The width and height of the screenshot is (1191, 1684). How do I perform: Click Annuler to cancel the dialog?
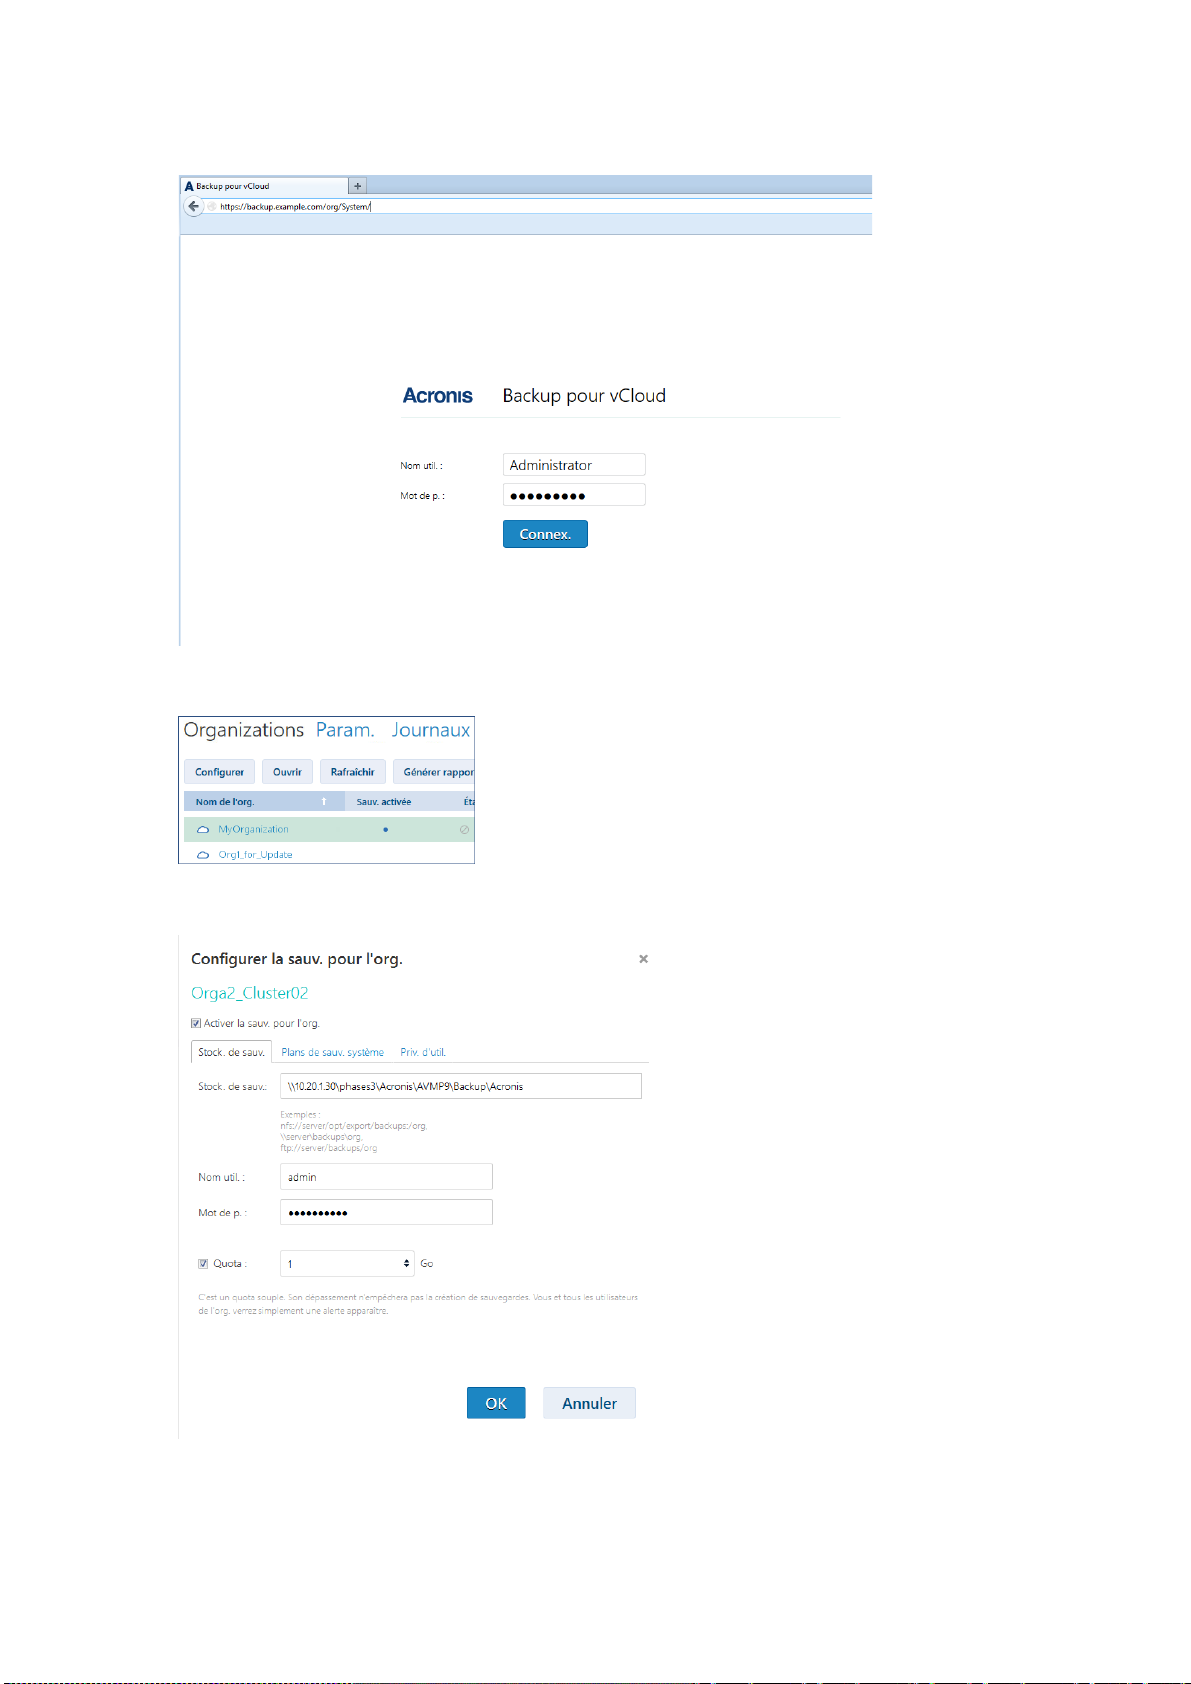pos(589,1403)
